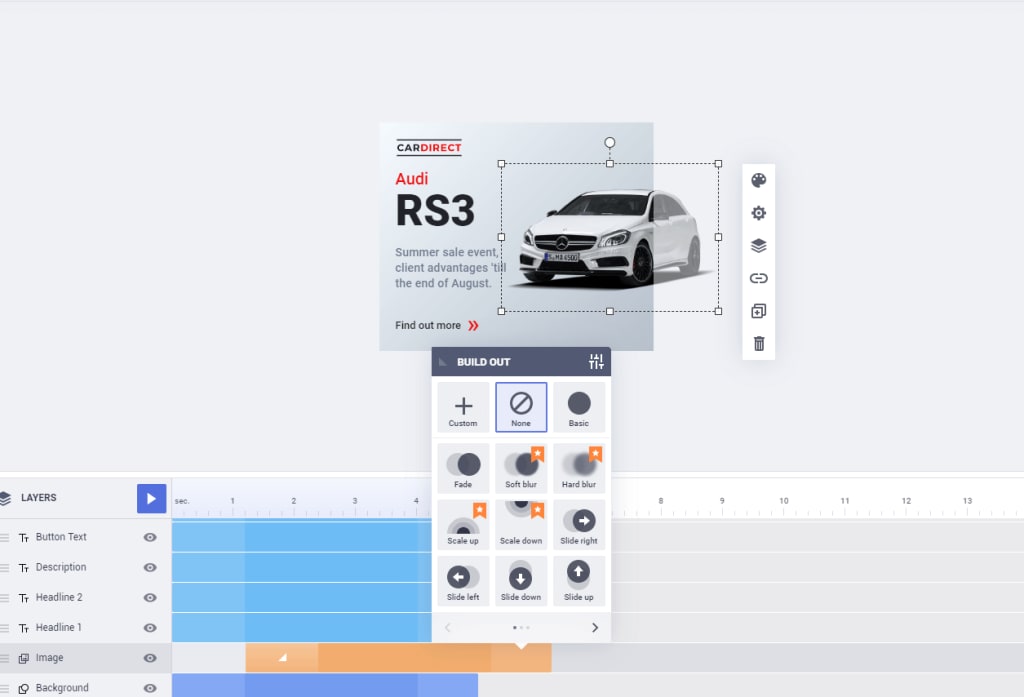The width and height of the screenshot is (1024, 697).
Task: Play the timeline animation
Action: pos(152,498)
